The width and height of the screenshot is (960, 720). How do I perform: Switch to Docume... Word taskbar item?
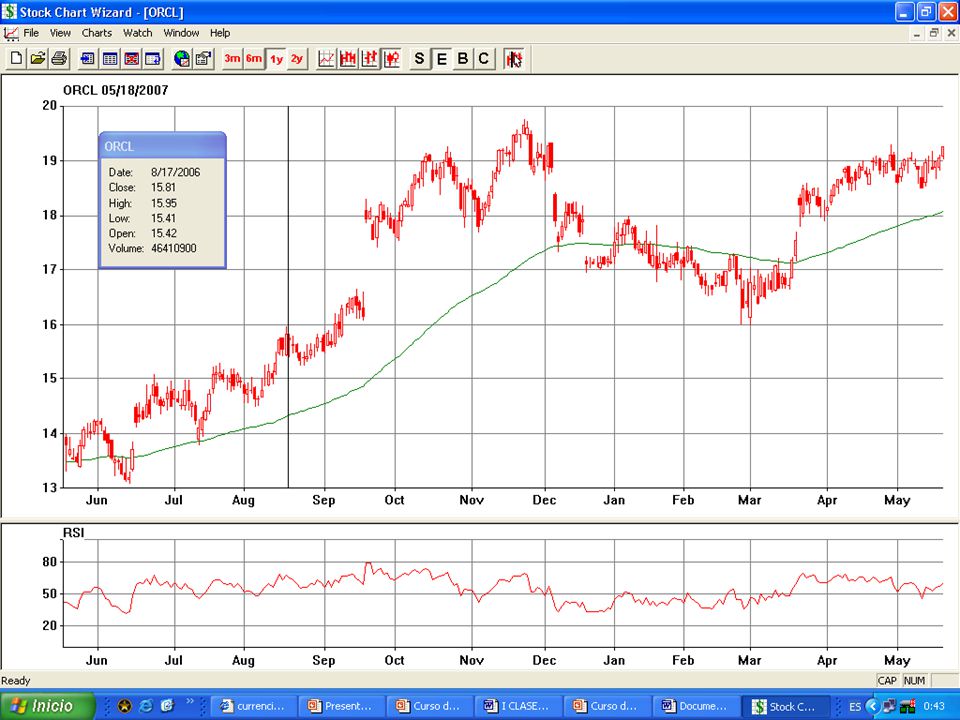pos(695,706)
